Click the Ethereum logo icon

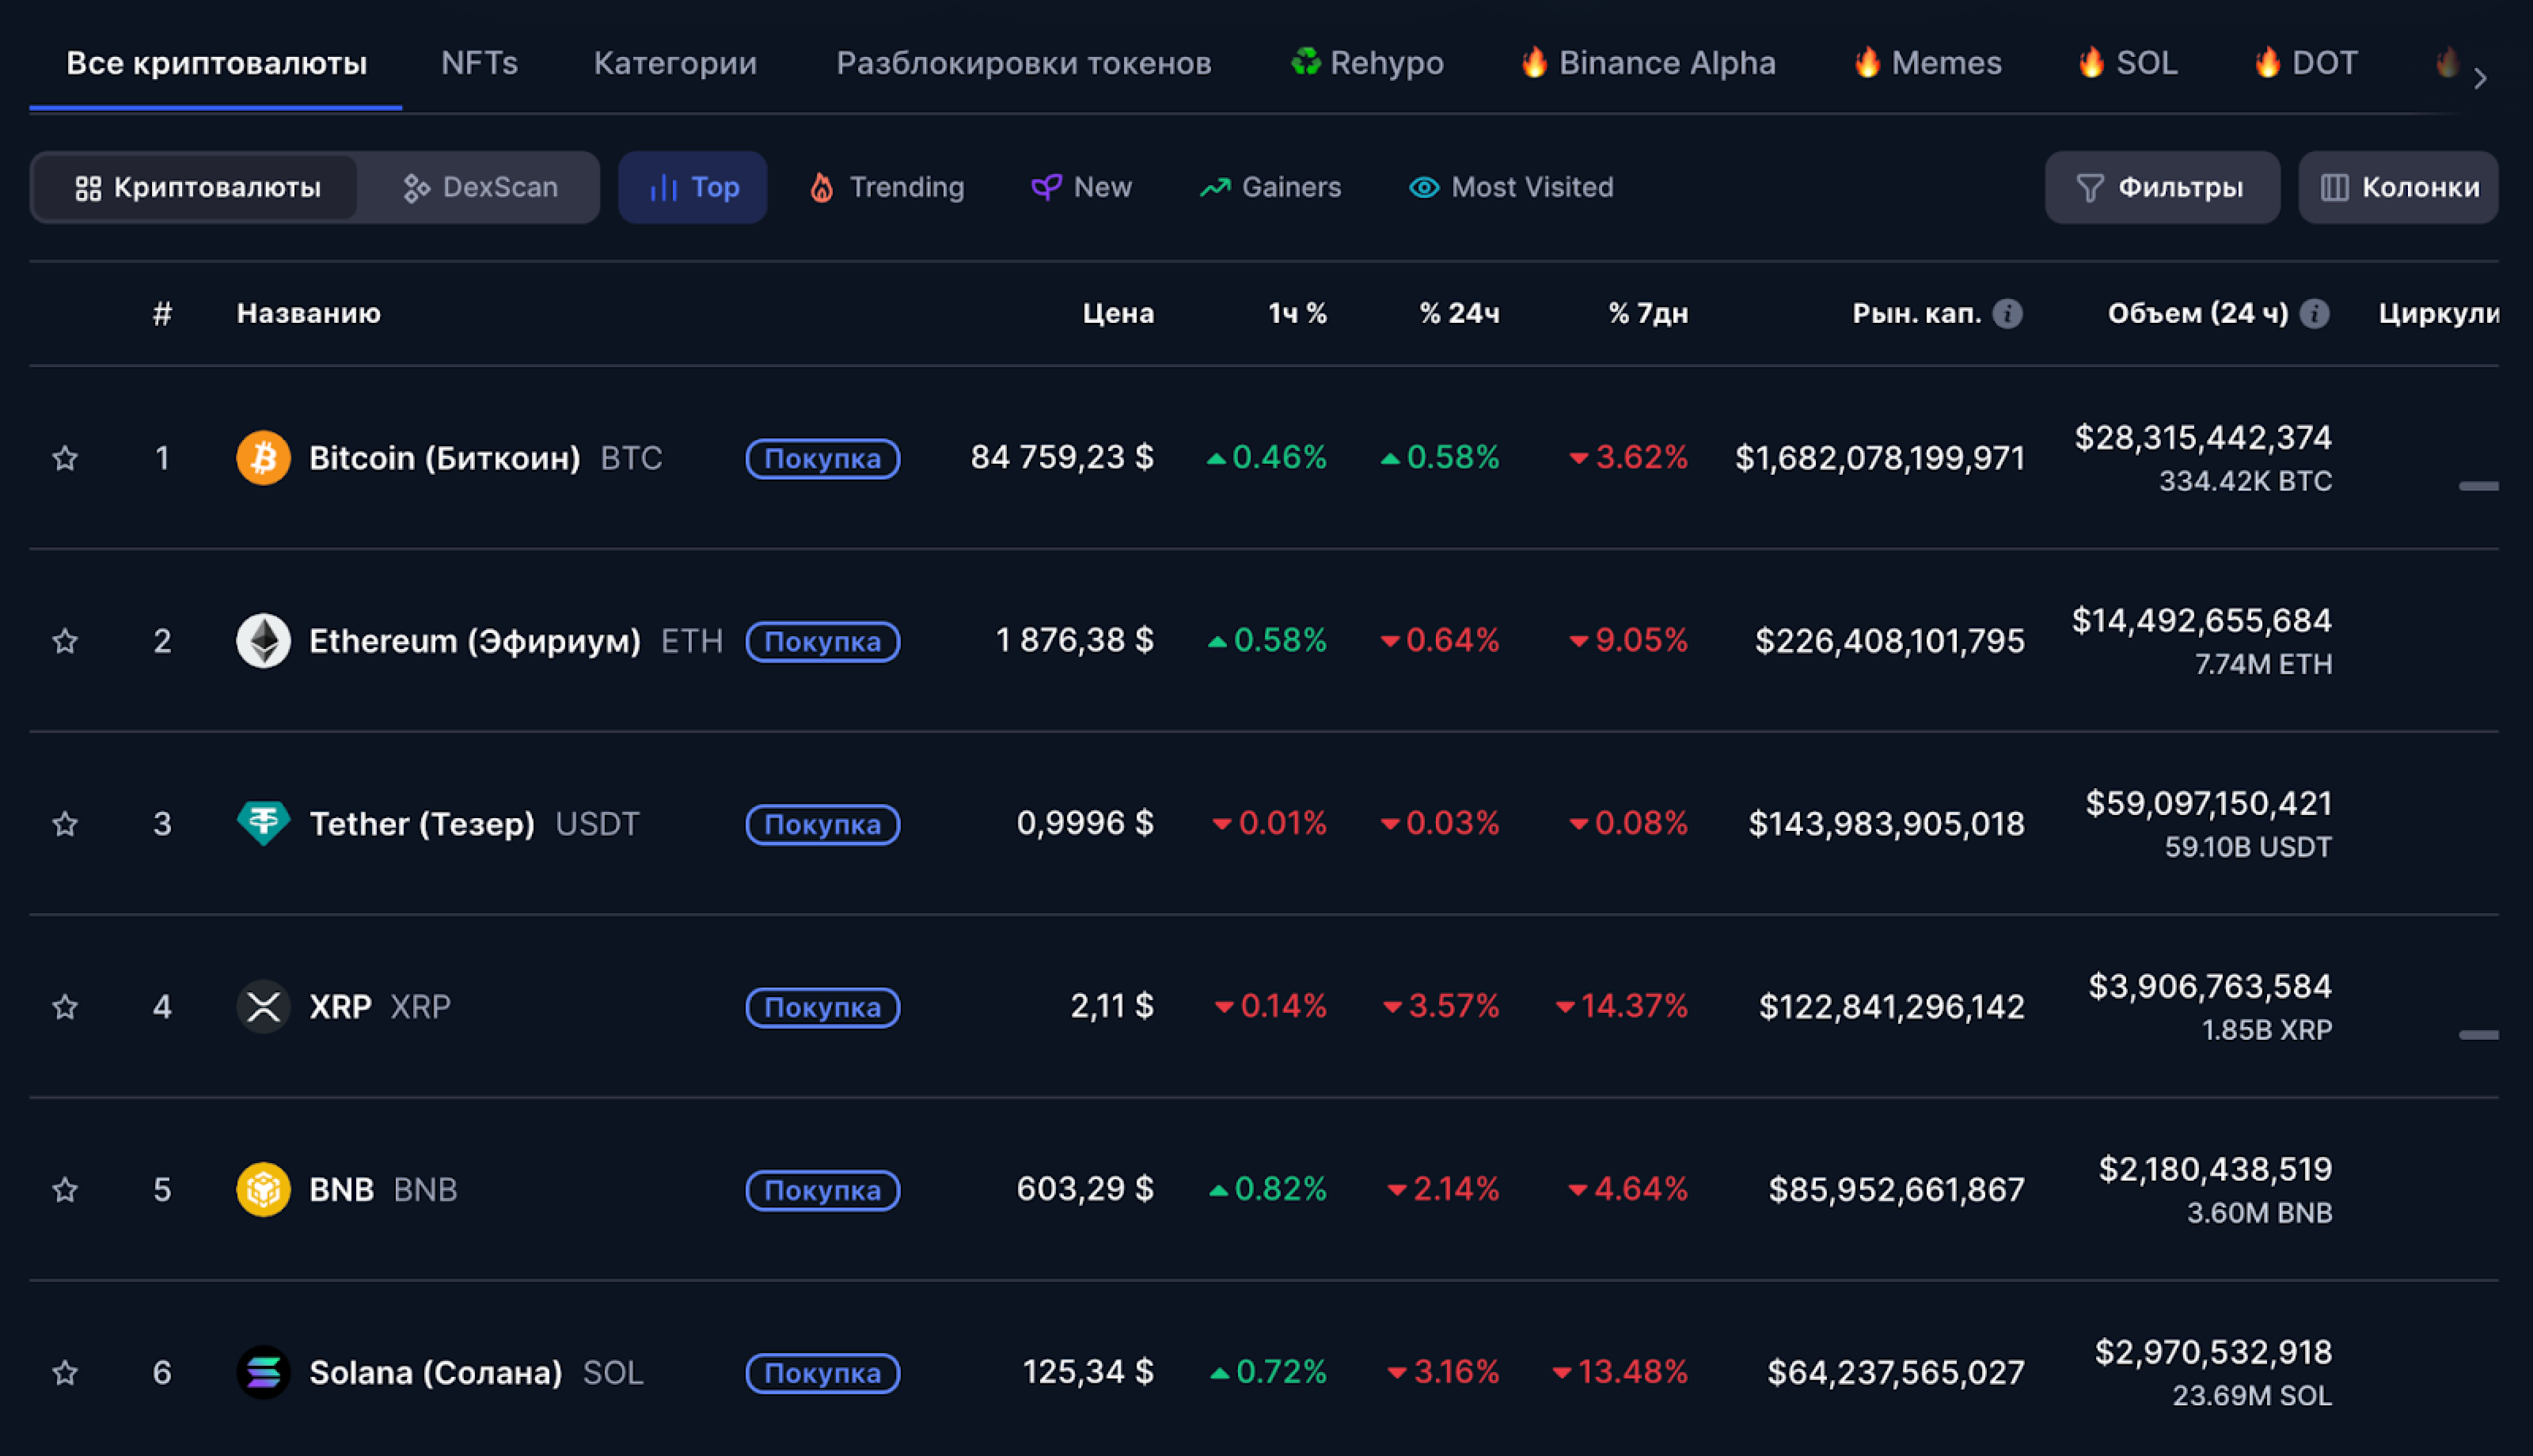(263, 641)
